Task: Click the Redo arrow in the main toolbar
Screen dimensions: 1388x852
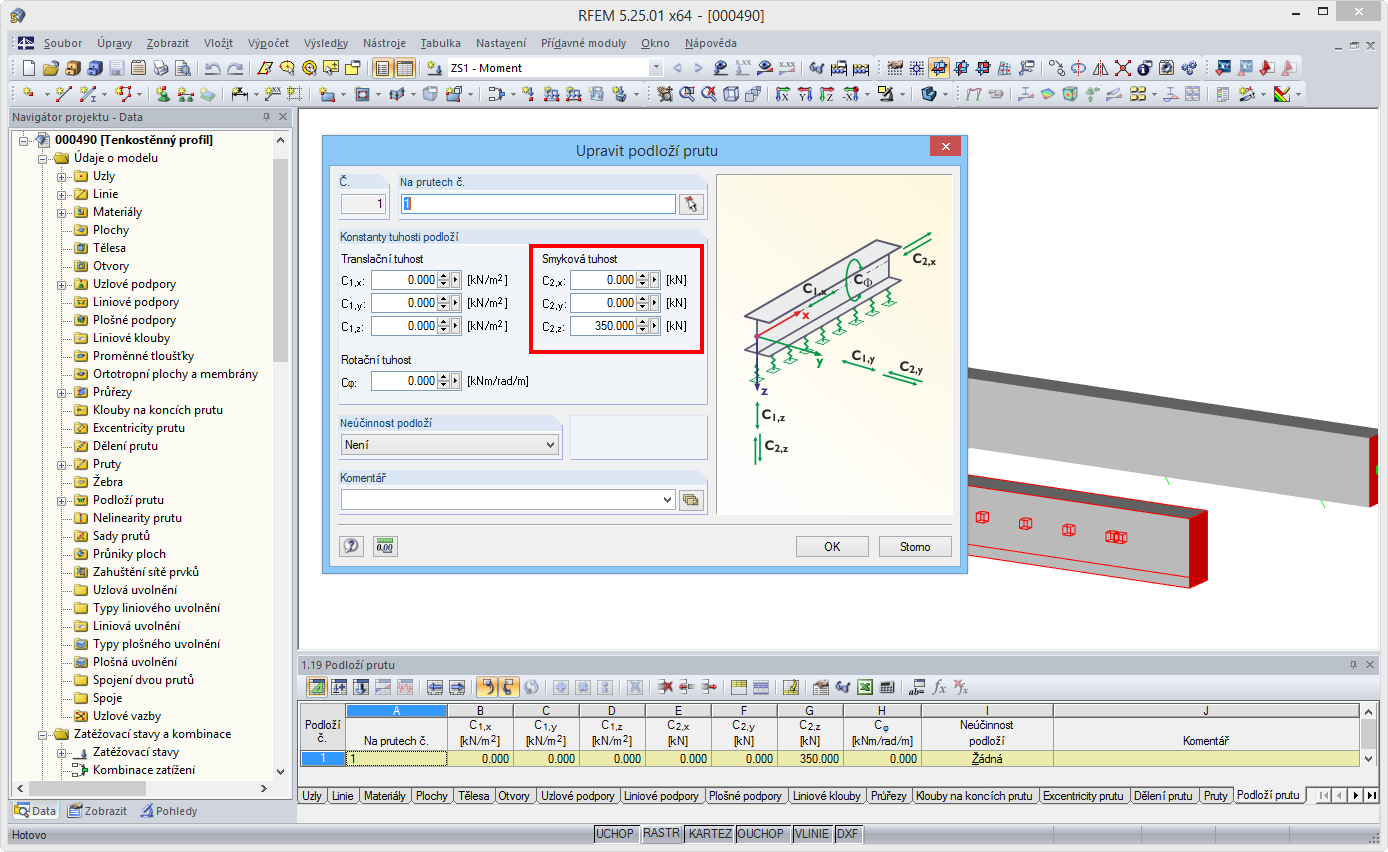Action: 235,68
